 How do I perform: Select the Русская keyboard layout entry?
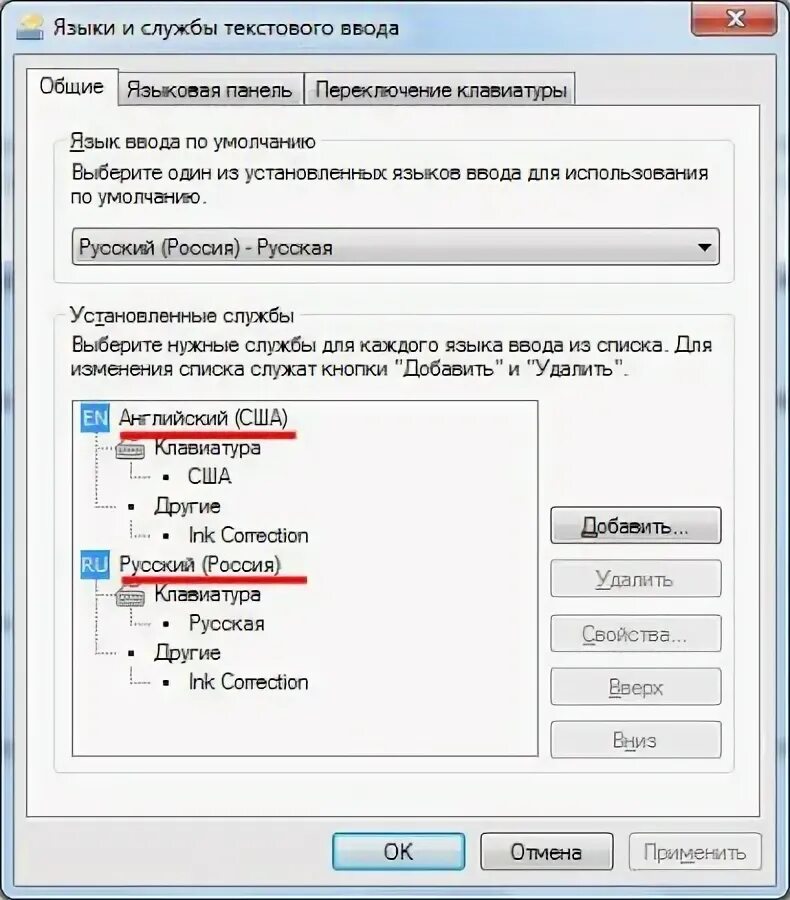[x=227, y=623]
